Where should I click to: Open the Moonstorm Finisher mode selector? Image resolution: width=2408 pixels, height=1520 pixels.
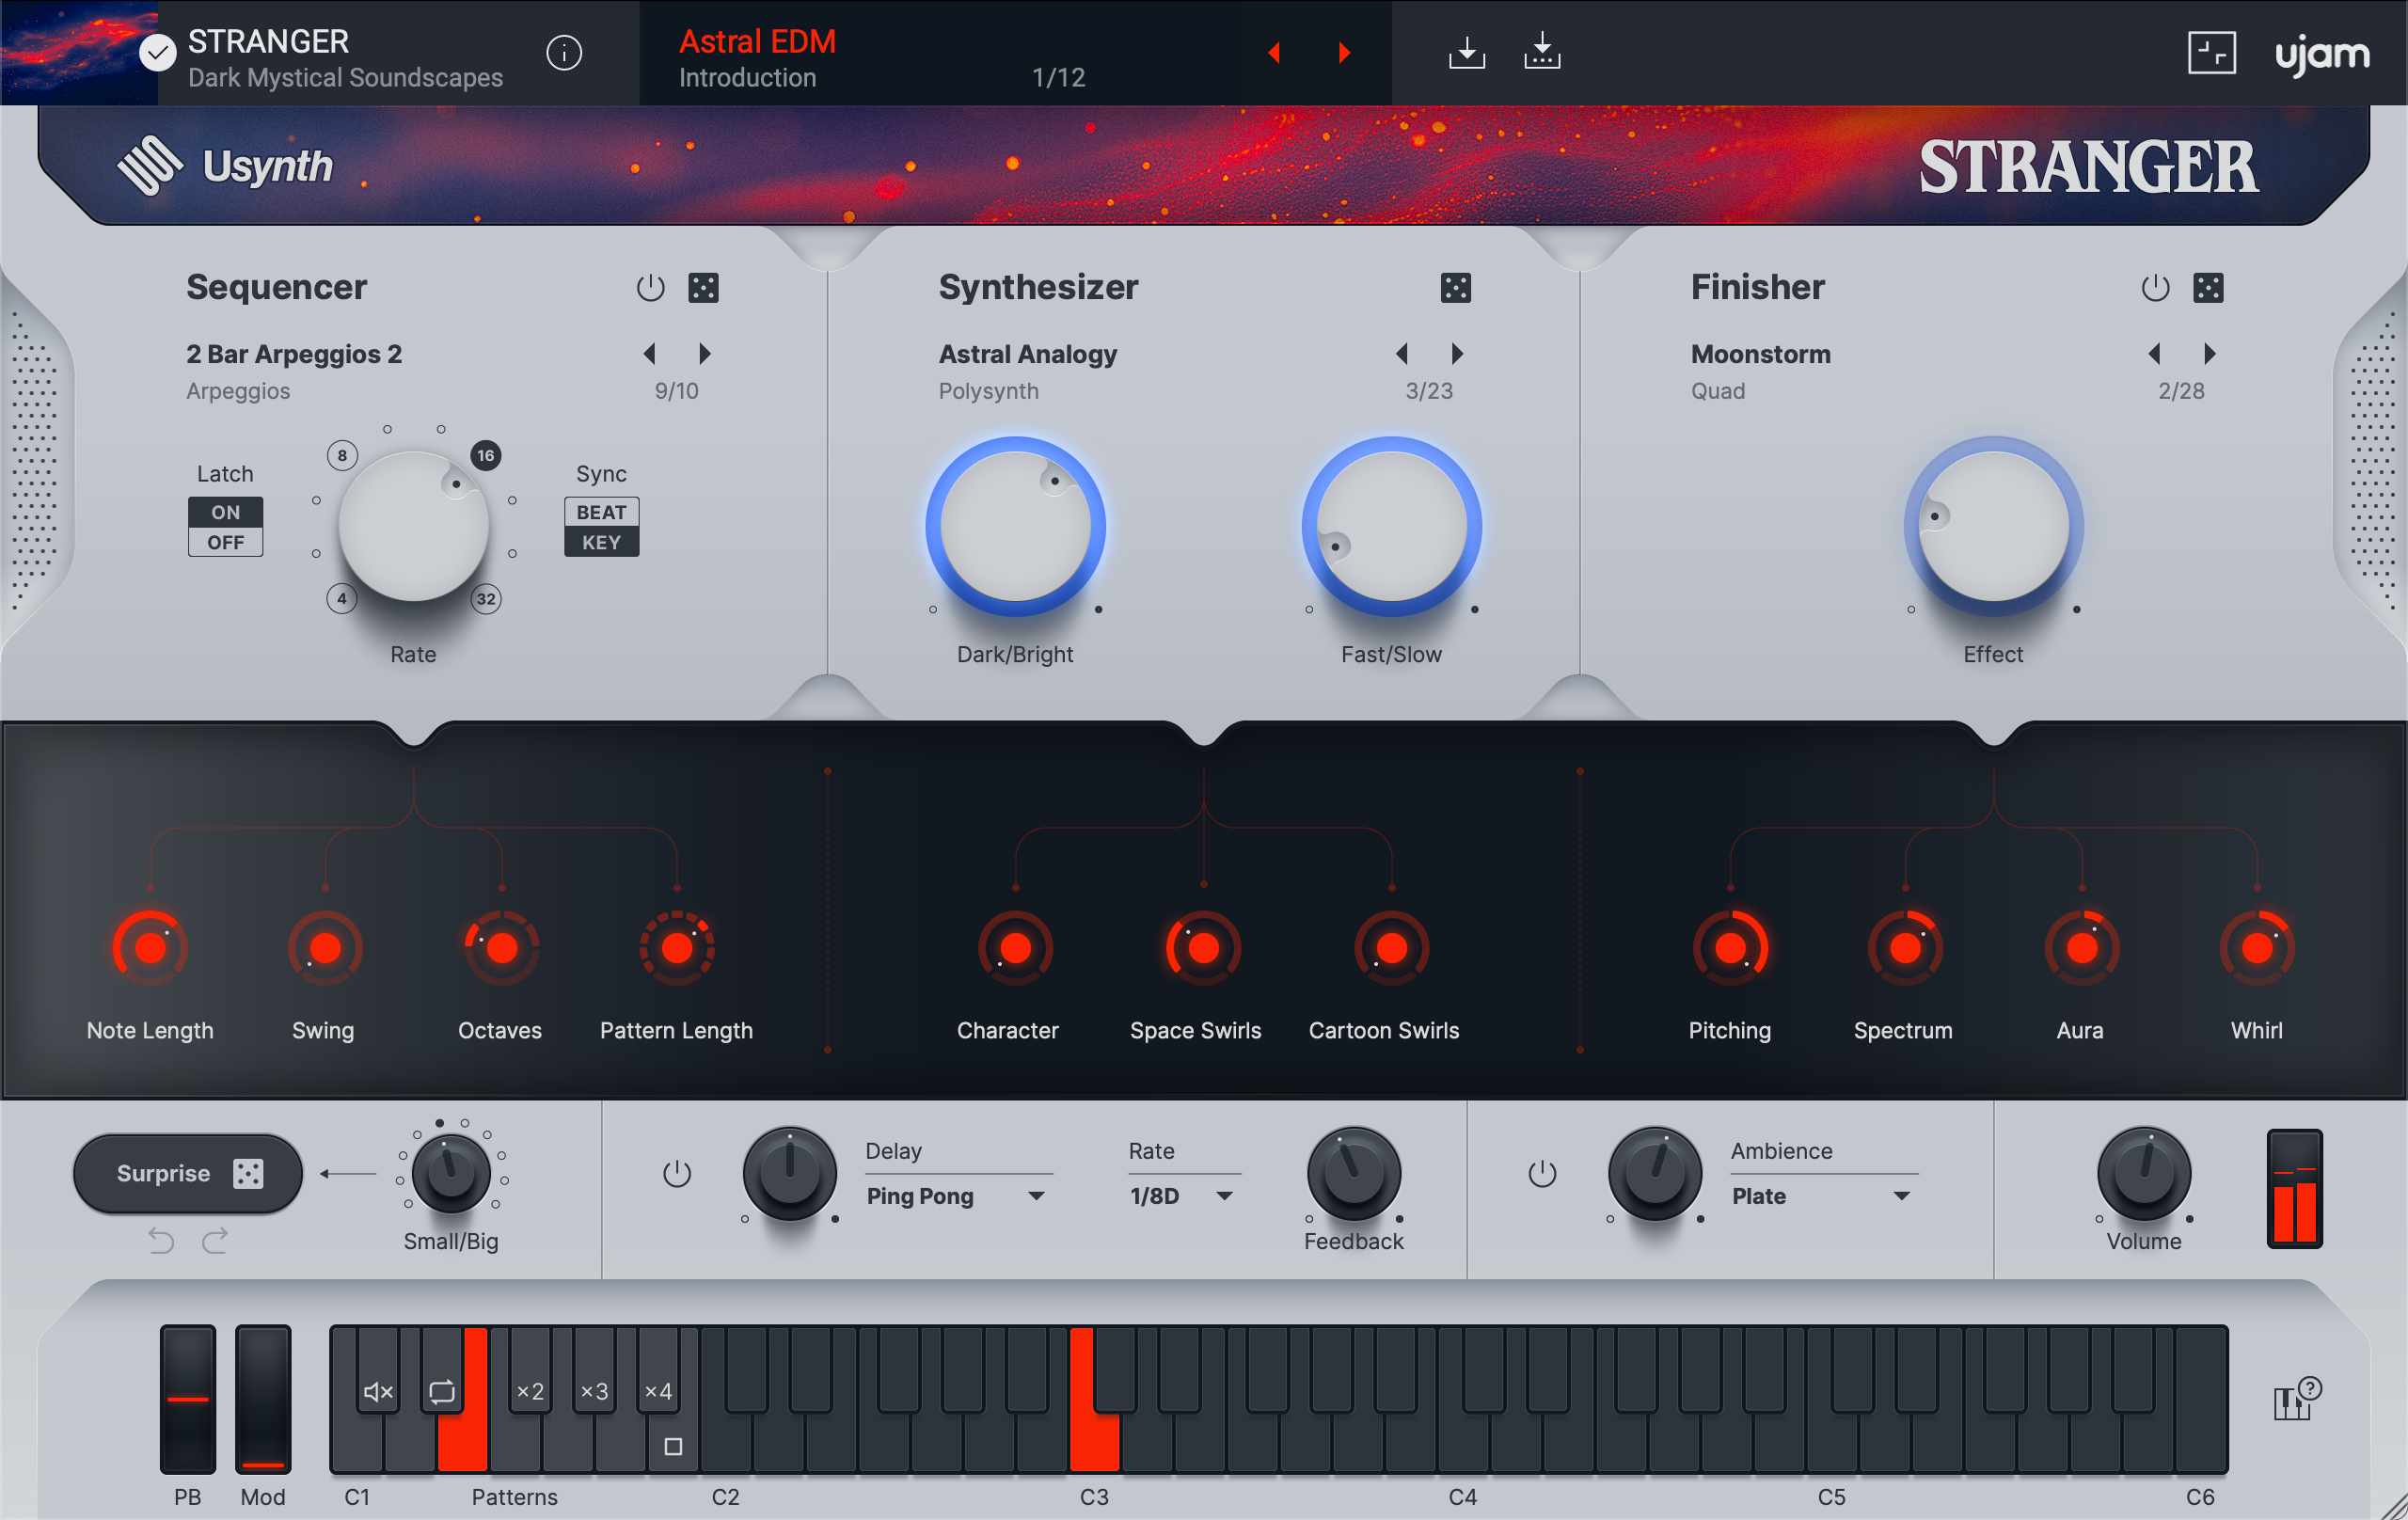point(1760,354)
